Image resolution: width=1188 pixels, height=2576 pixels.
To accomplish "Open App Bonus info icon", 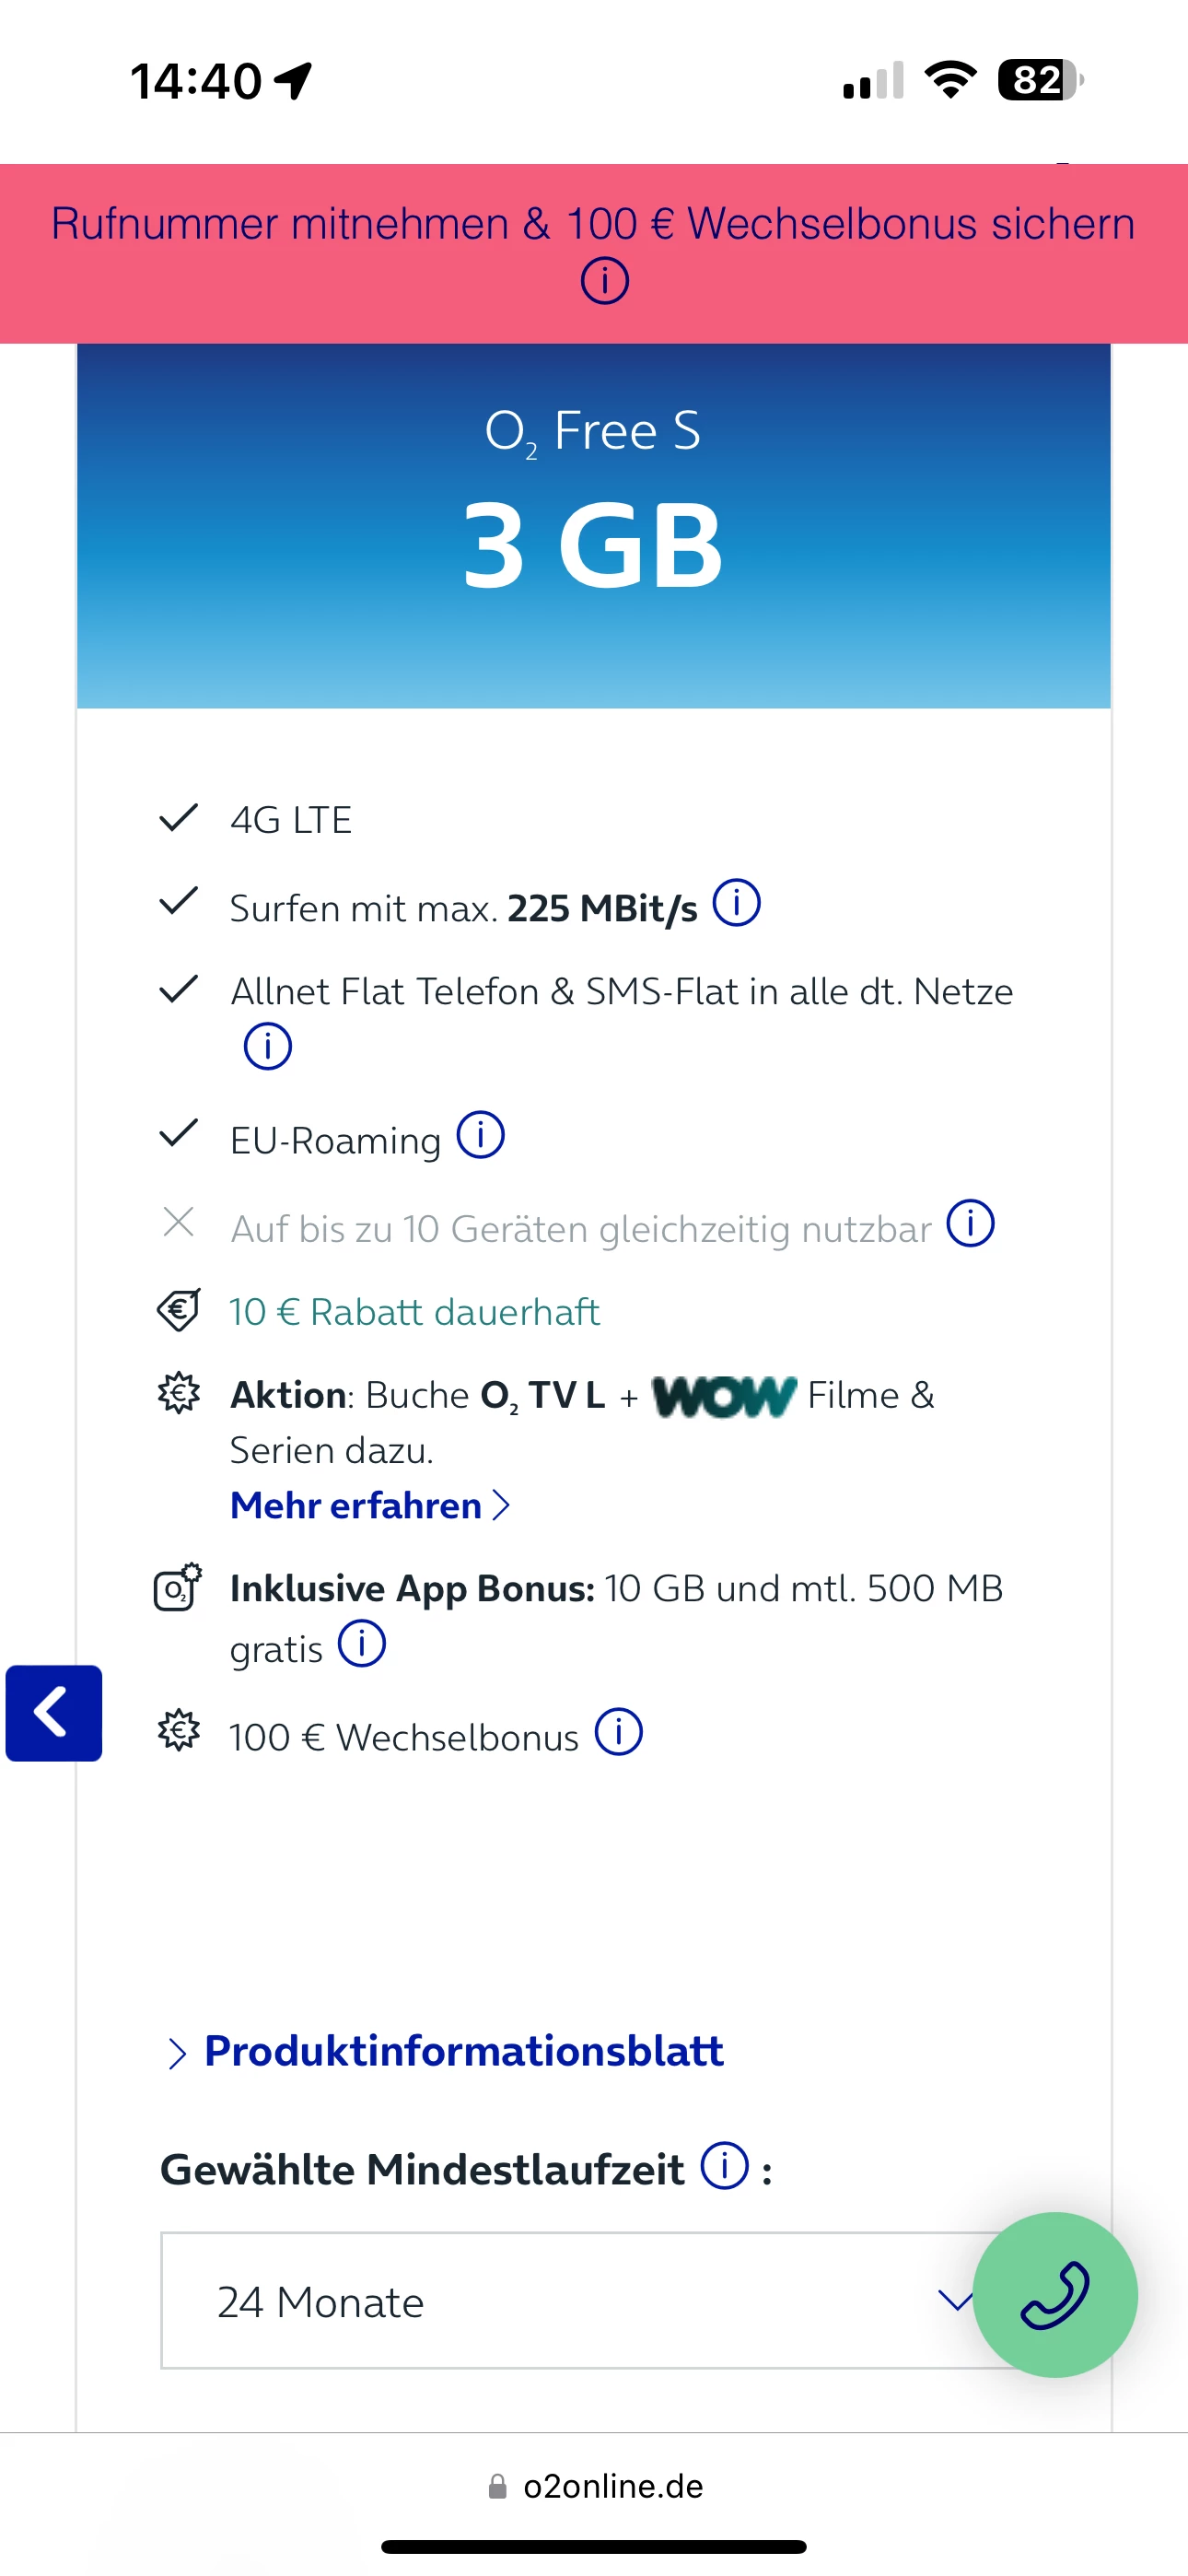I will 361,1645.
